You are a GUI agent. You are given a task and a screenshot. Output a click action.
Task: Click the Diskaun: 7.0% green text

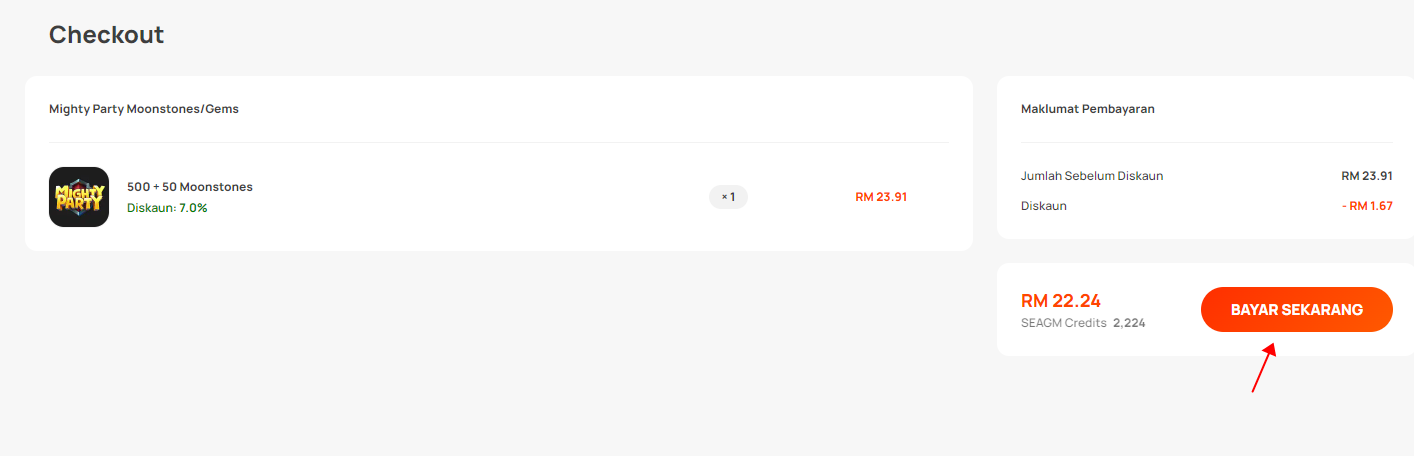point(167,208)
